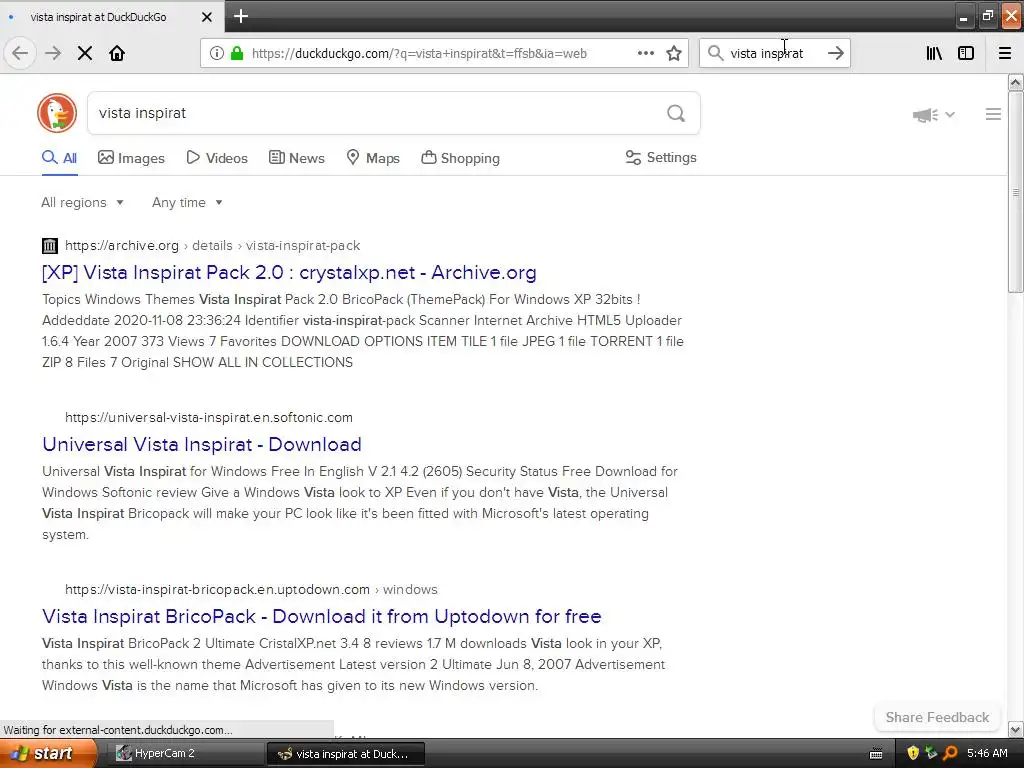Viewport: 1024px width, 768px height.
Task: Click the archive.org result URL breadcrumb
Action: click(x=212, y=246)
